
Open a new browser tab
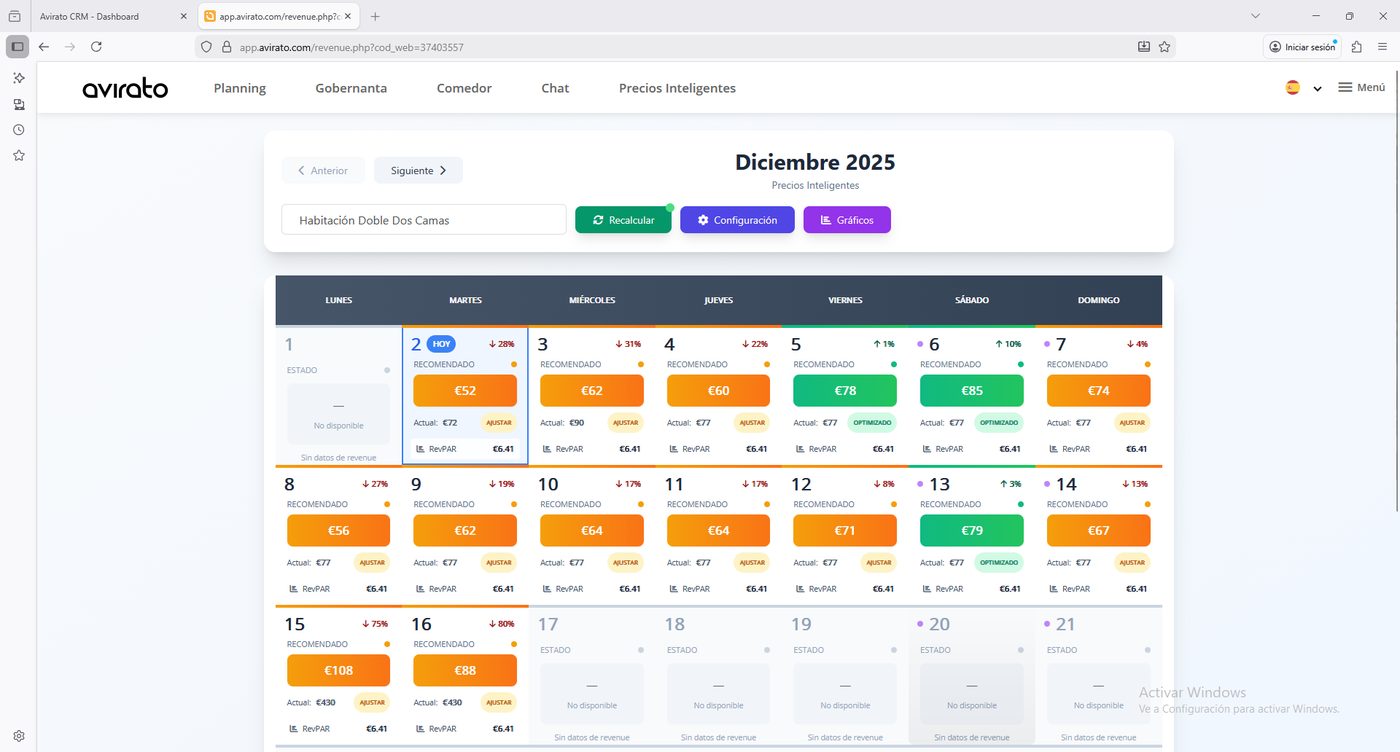click(x=375, y=16)
